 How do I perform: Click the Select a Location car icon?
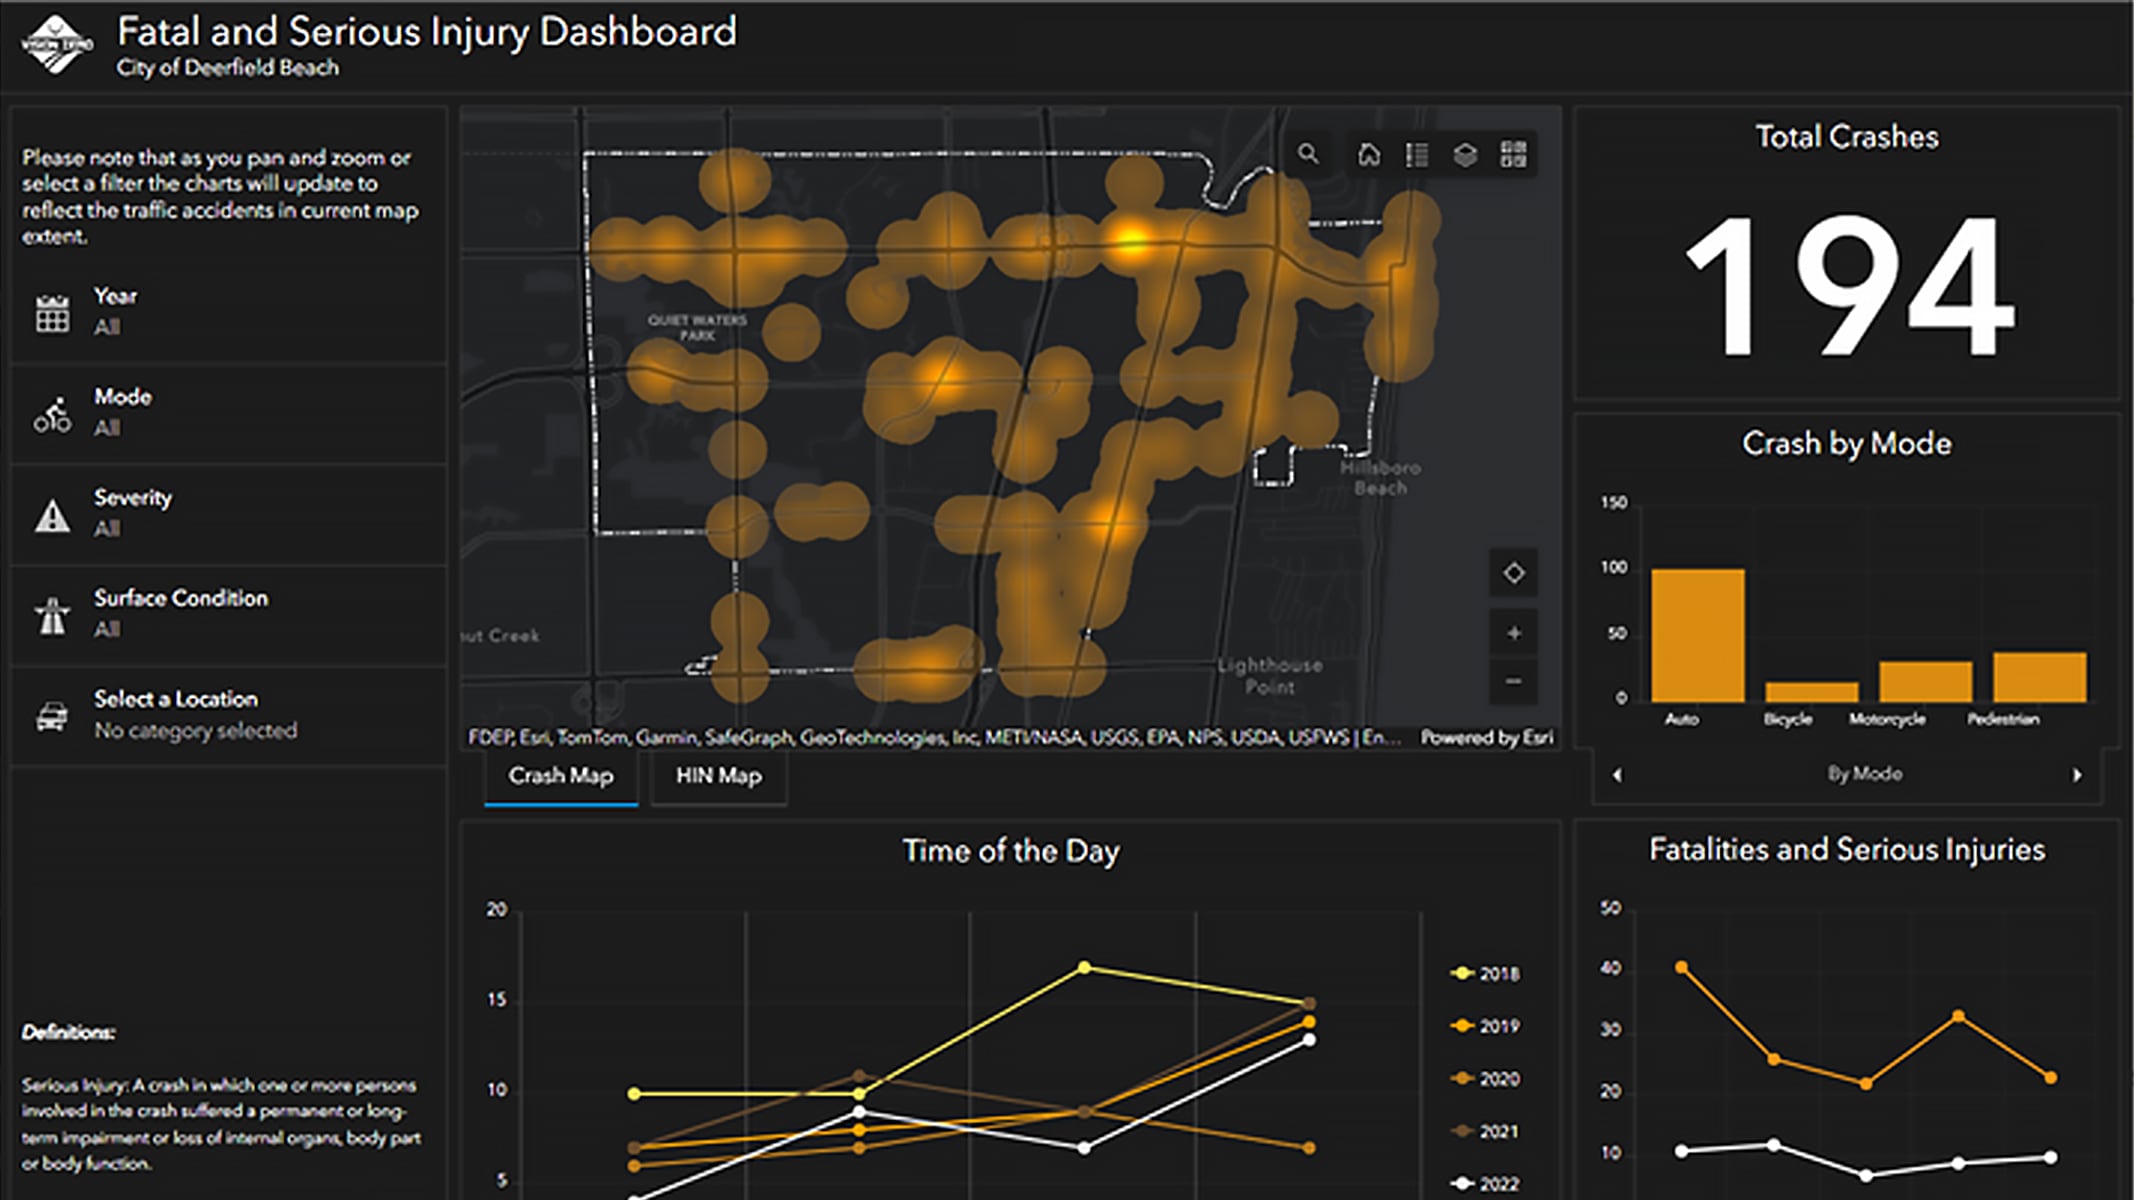(53, 715)
